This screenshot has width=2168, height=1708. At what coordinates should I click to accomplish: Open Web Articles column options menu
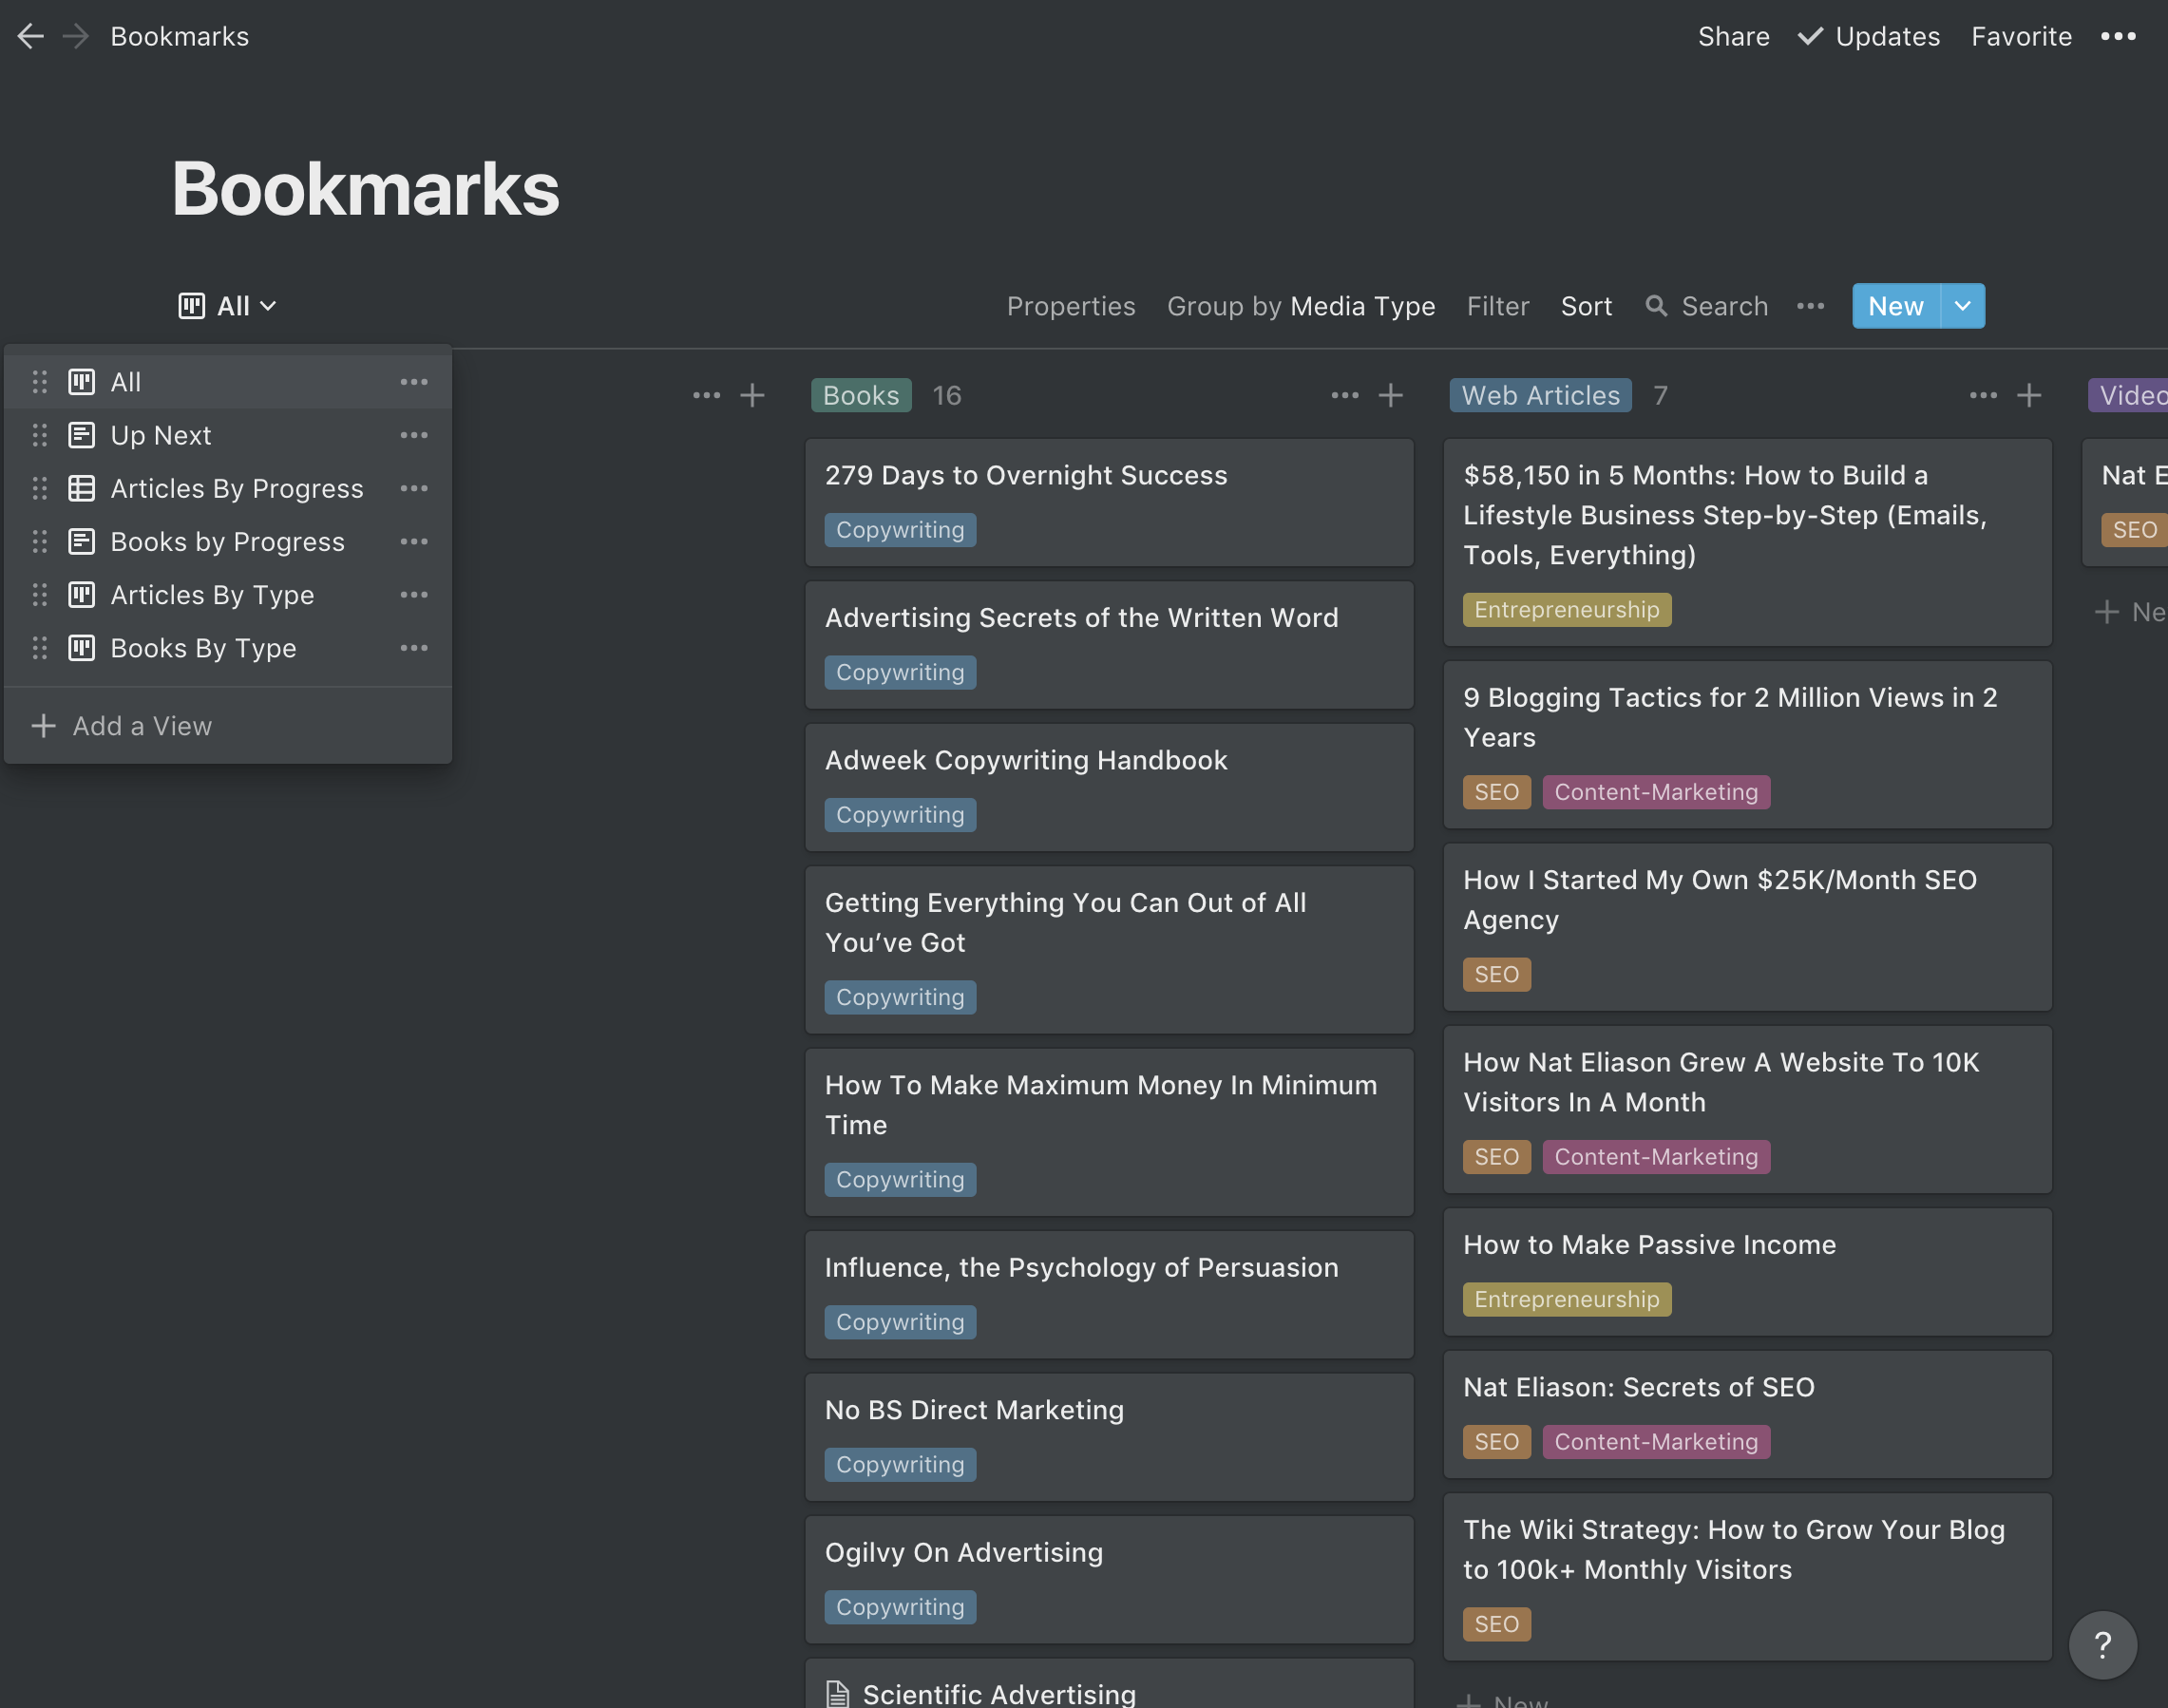coord(1983,396)
